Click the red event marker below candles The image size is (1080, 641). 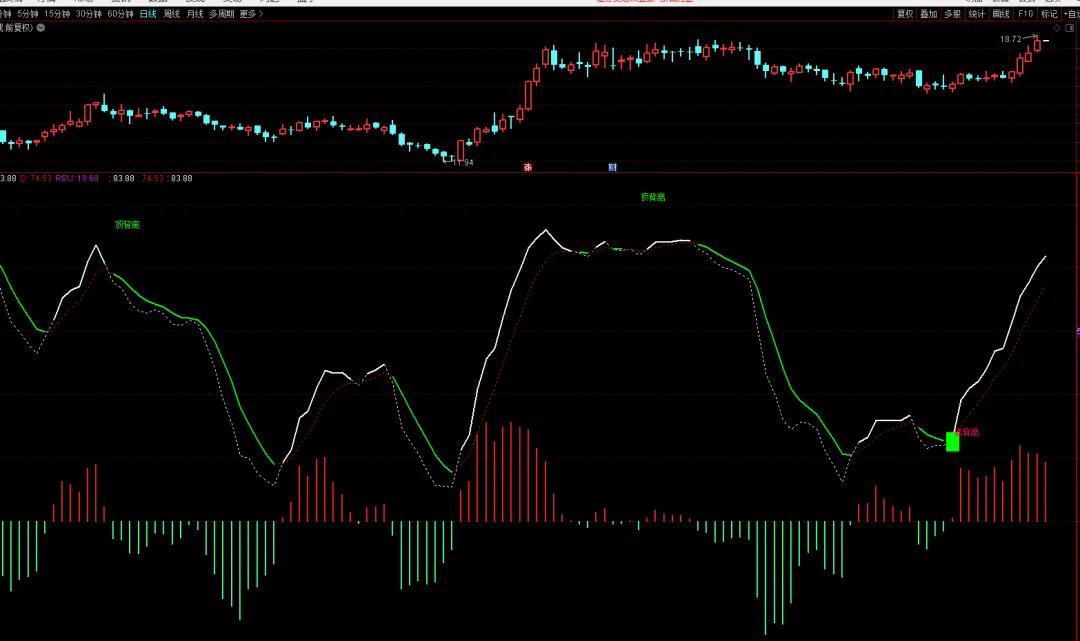[527, 167]
